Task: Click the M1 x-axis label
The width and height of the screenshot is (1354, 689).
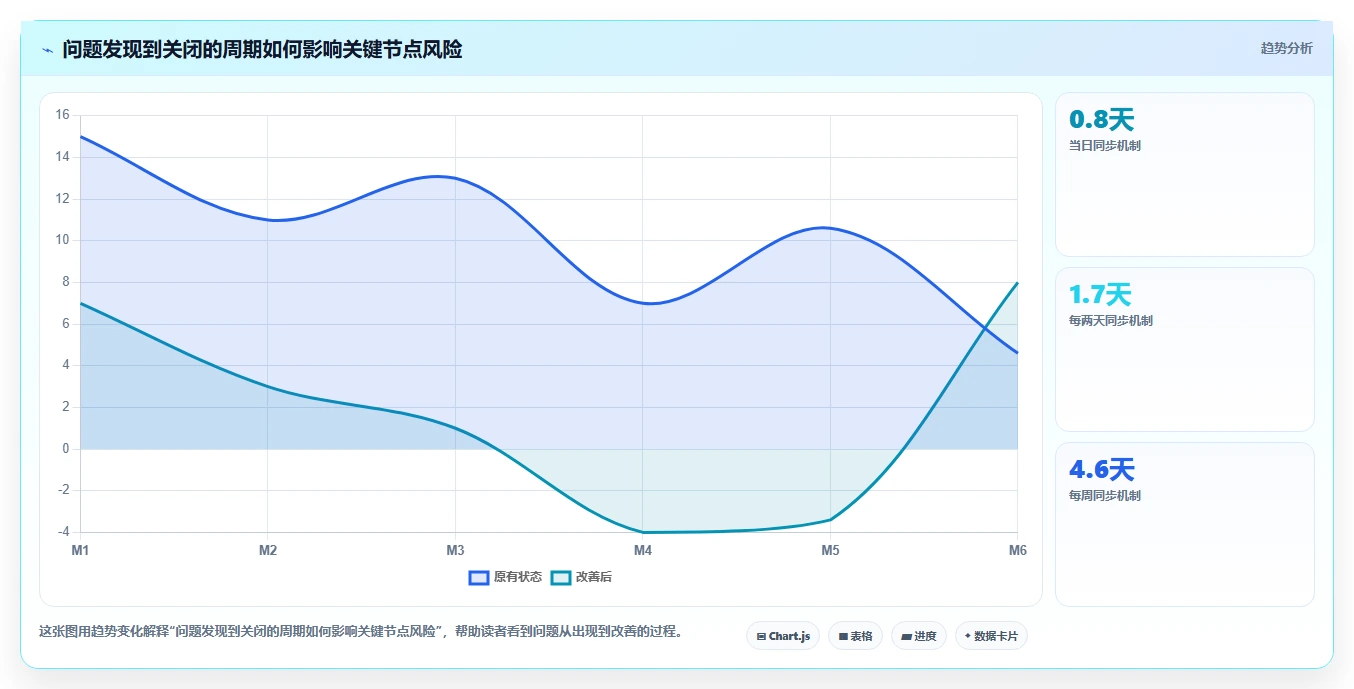Action: [x=80, y=550]
